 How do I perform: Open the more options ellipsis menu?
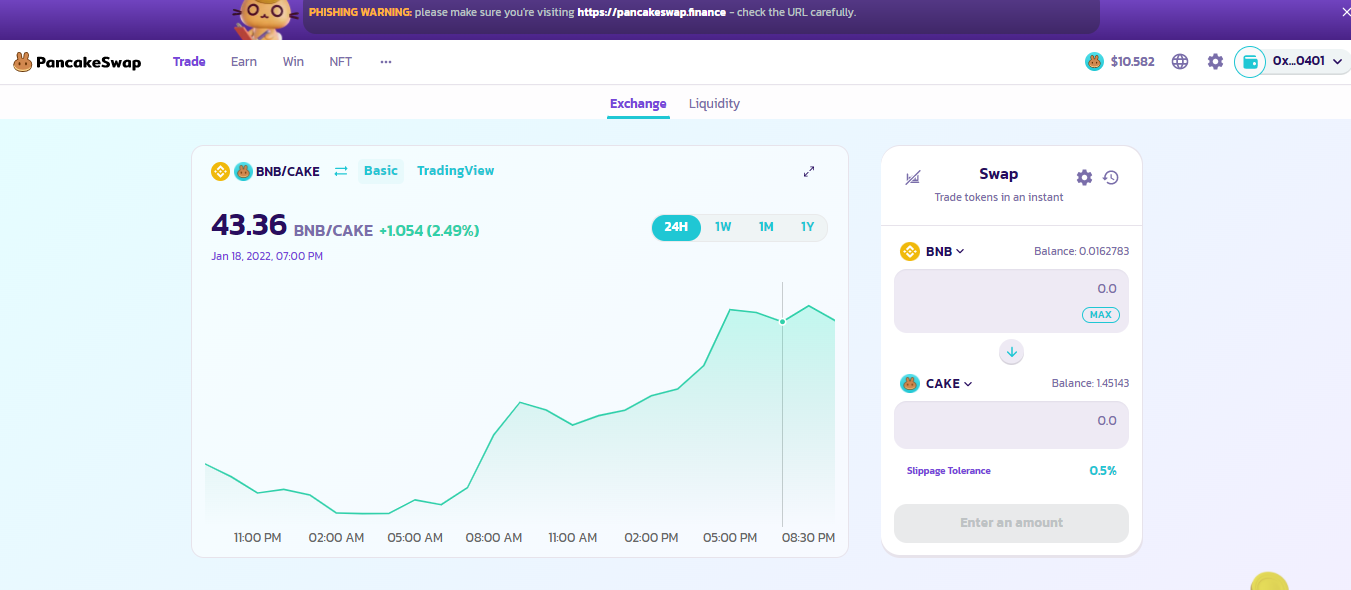tap(386, 62)
